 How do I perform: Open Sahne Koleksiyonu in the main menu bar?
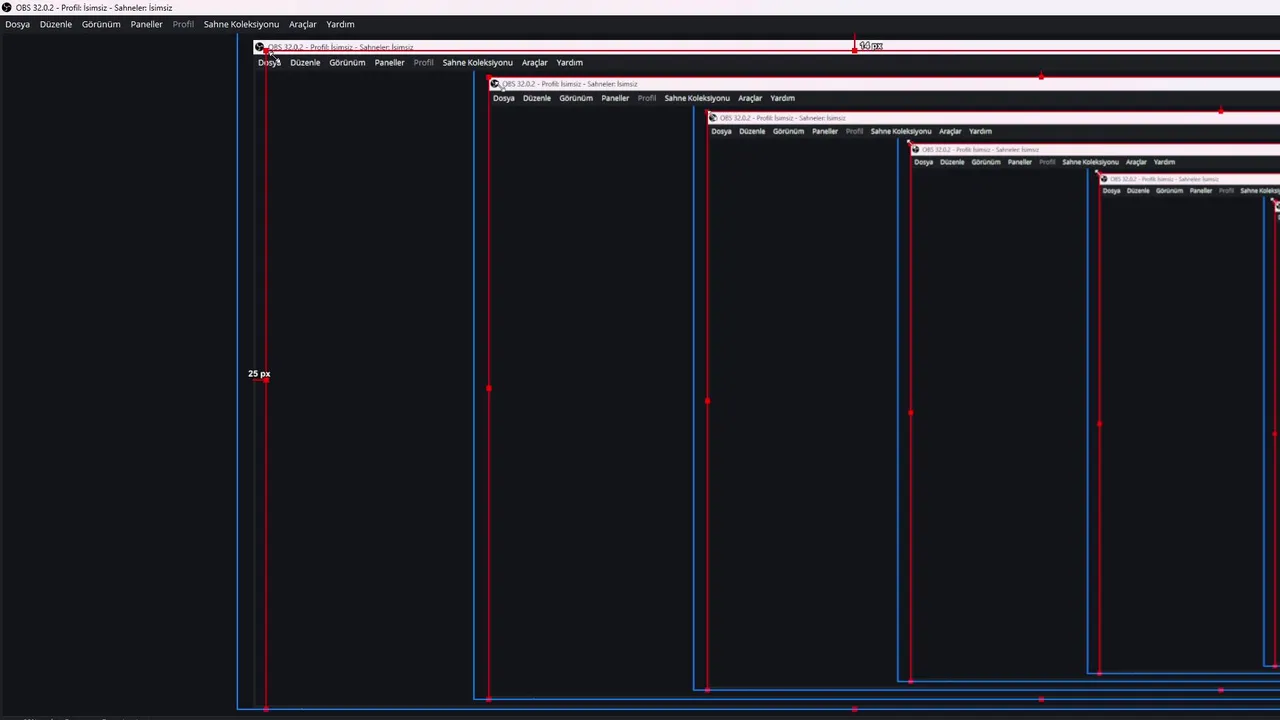click(x=241, y=24)
